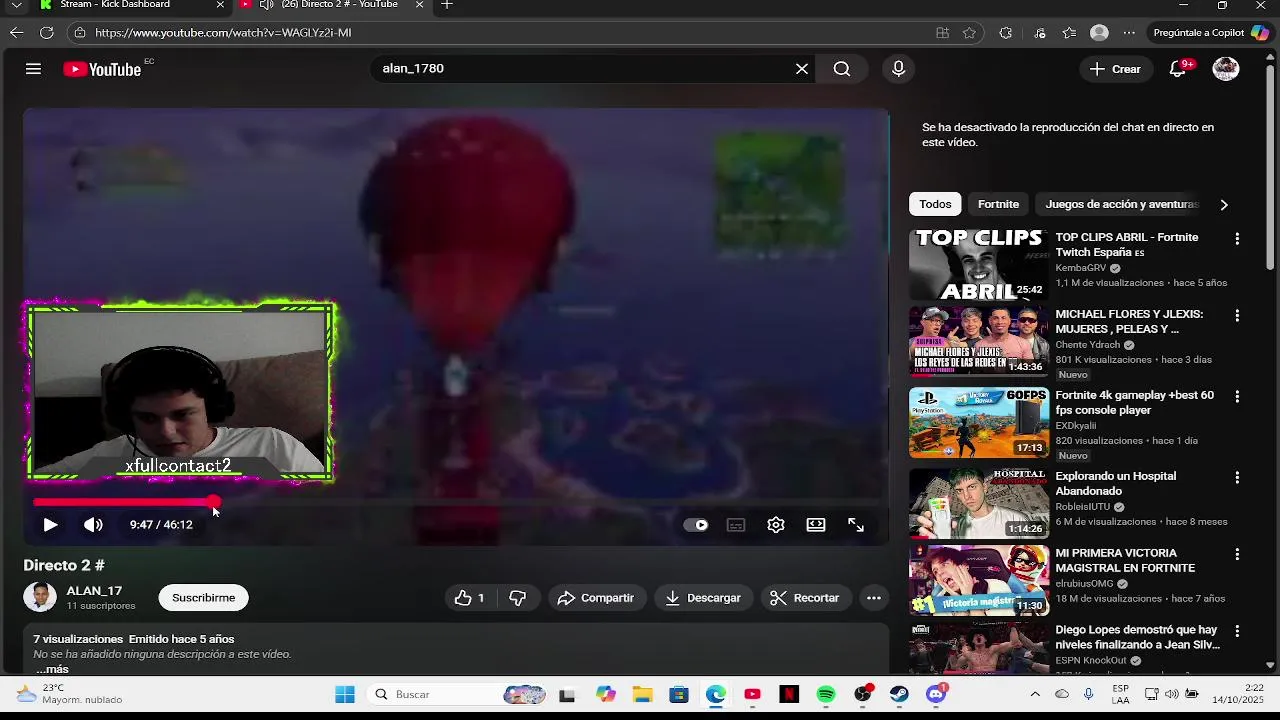Image resolution: width=1280 pixels, height=720 pixels.
Task: Open the browser settings ellipsis menu
Action: coord(1129,33)
